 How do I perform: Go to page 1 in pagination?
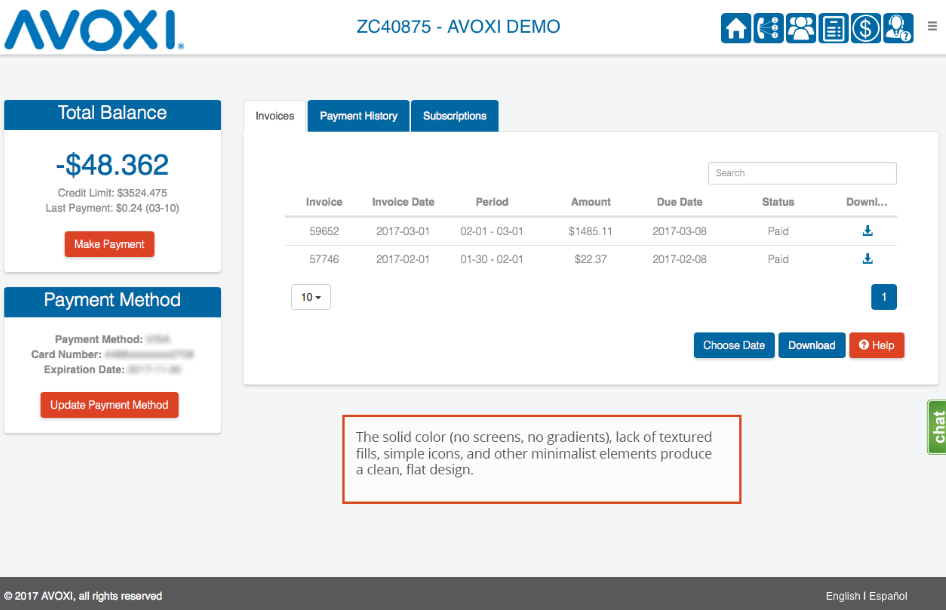click(x=884, y=297)
